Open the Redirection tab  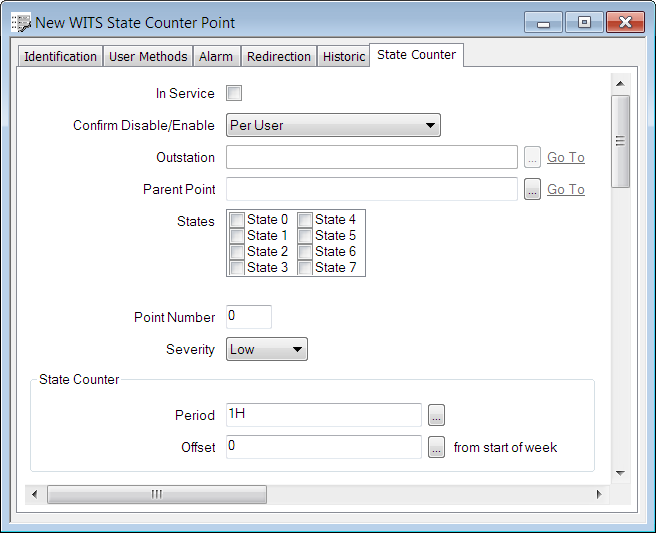(278, 57)
